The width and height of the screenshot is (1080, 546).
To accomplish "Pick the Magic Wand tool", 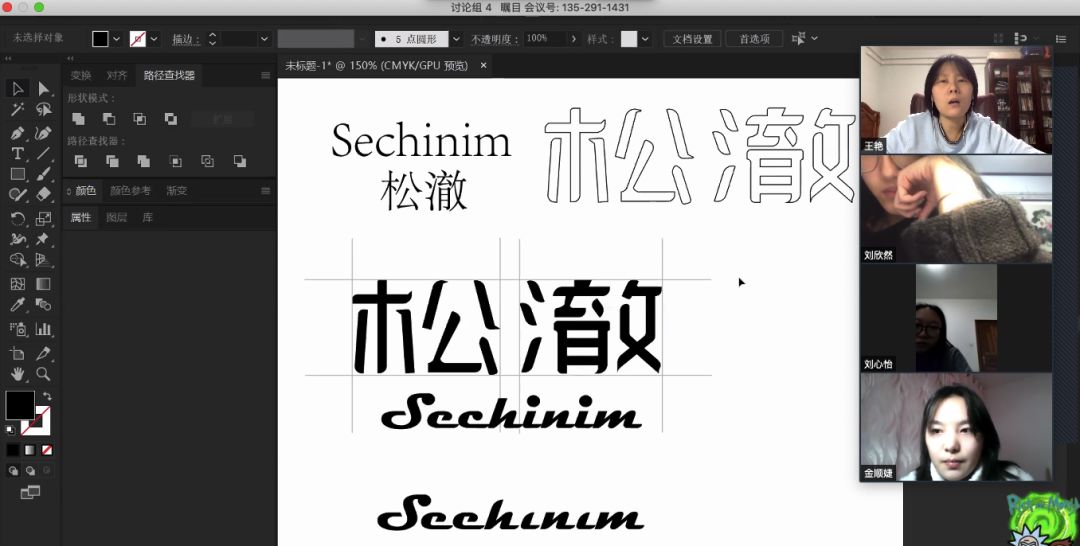I will pyautogui.click(x=17, y=110).
